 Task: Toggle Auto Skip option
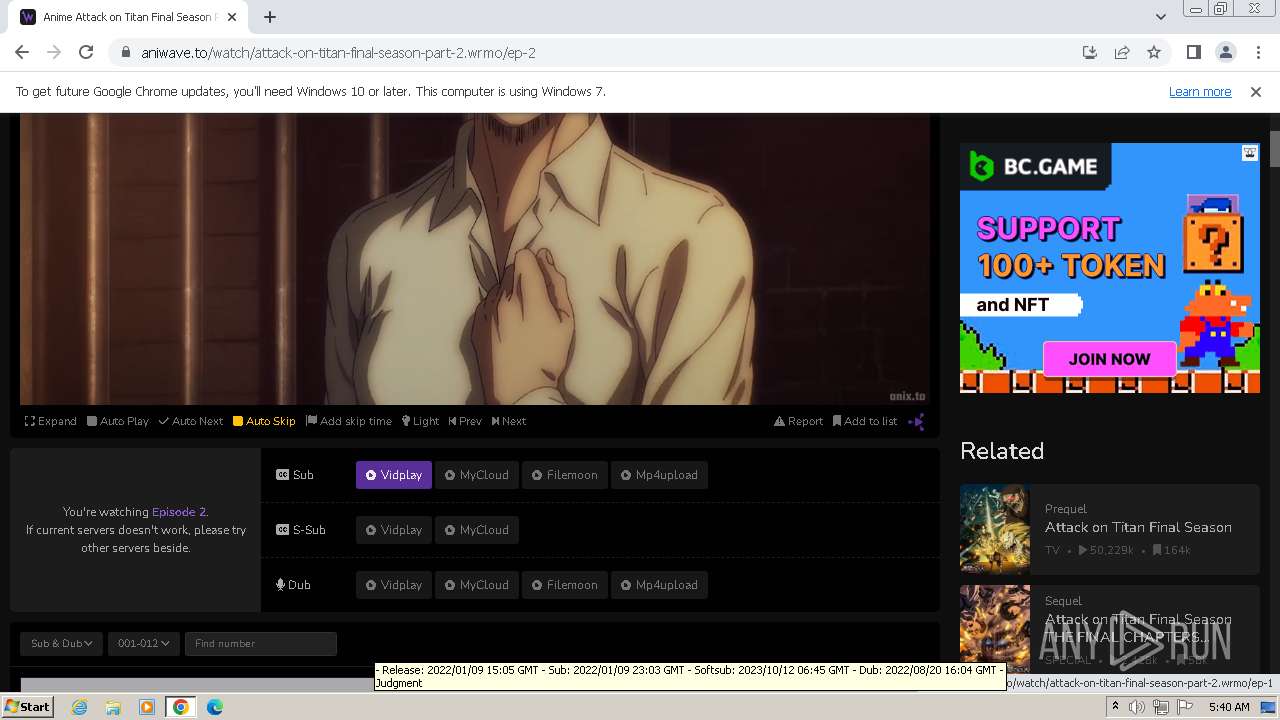pyautogui.click(x=264, y=421)
